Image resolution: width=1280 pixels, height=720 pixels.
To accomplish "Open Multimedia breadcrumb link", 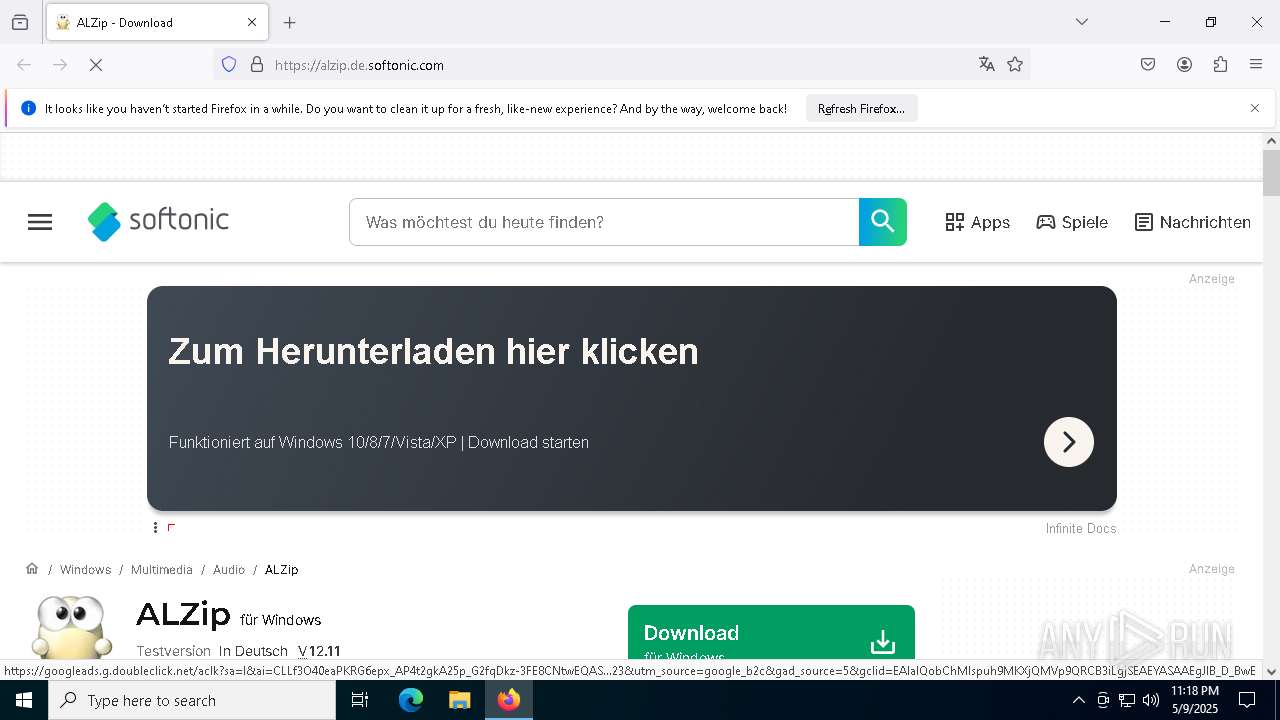I will [x=161, y=570].
